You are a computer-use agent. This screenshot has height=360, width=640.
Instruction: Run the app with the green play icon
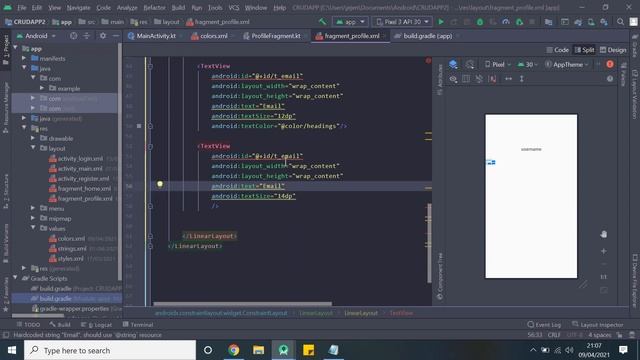point(441,22)
